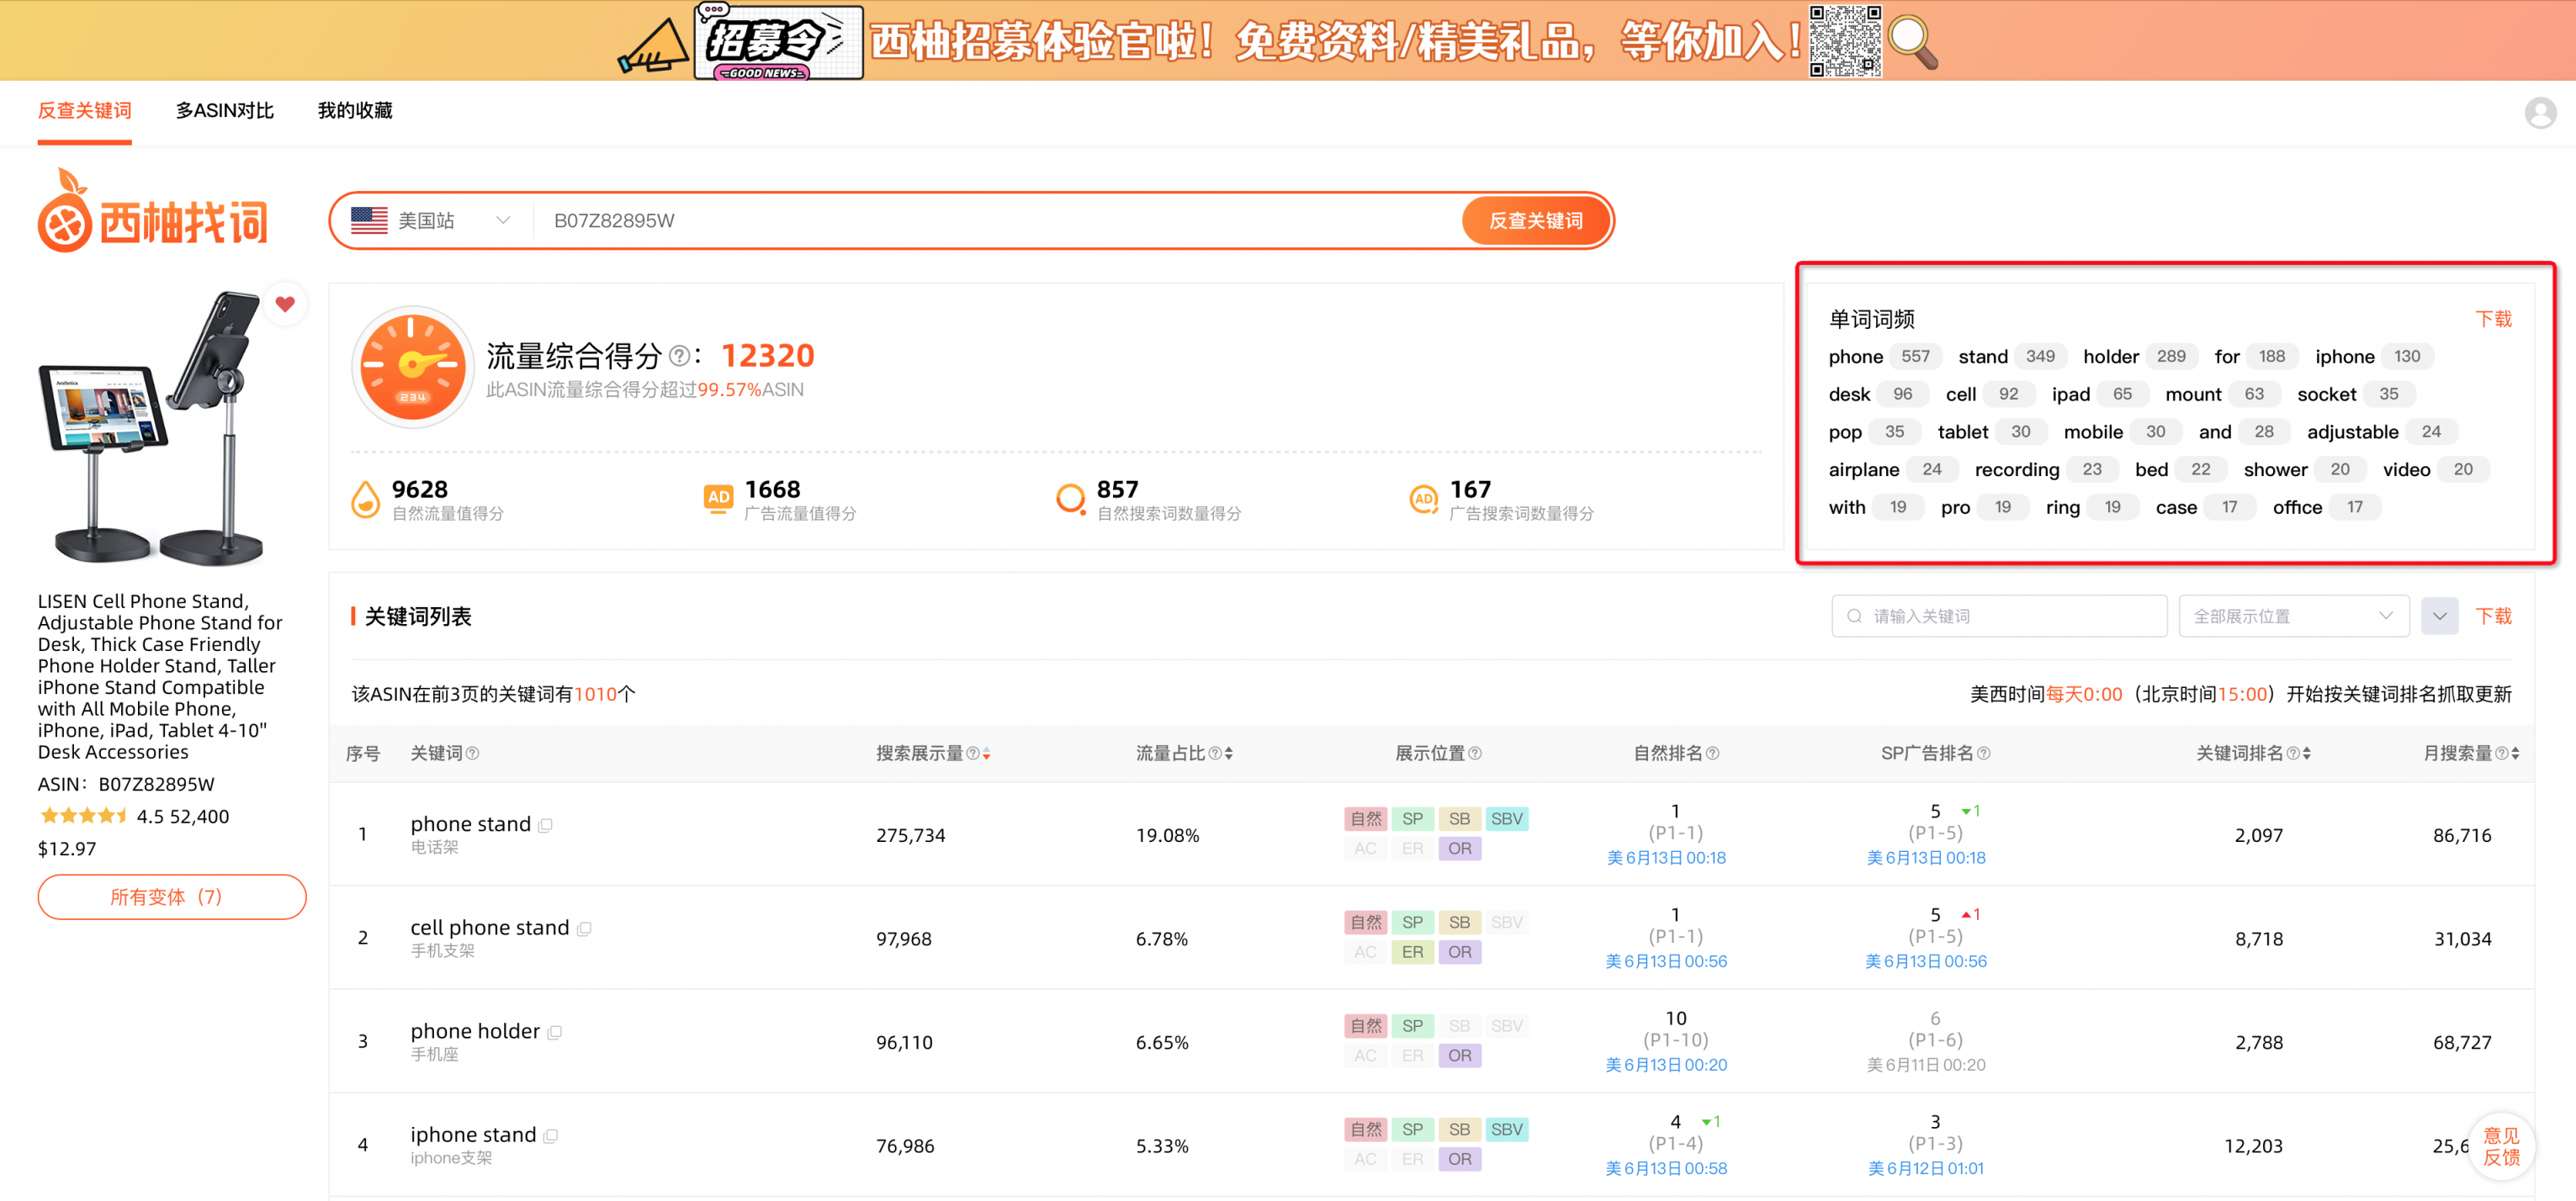Open the 全部展示位置 dropdown
Screen dimensions: 2576x1201
tap(2293, 616)
